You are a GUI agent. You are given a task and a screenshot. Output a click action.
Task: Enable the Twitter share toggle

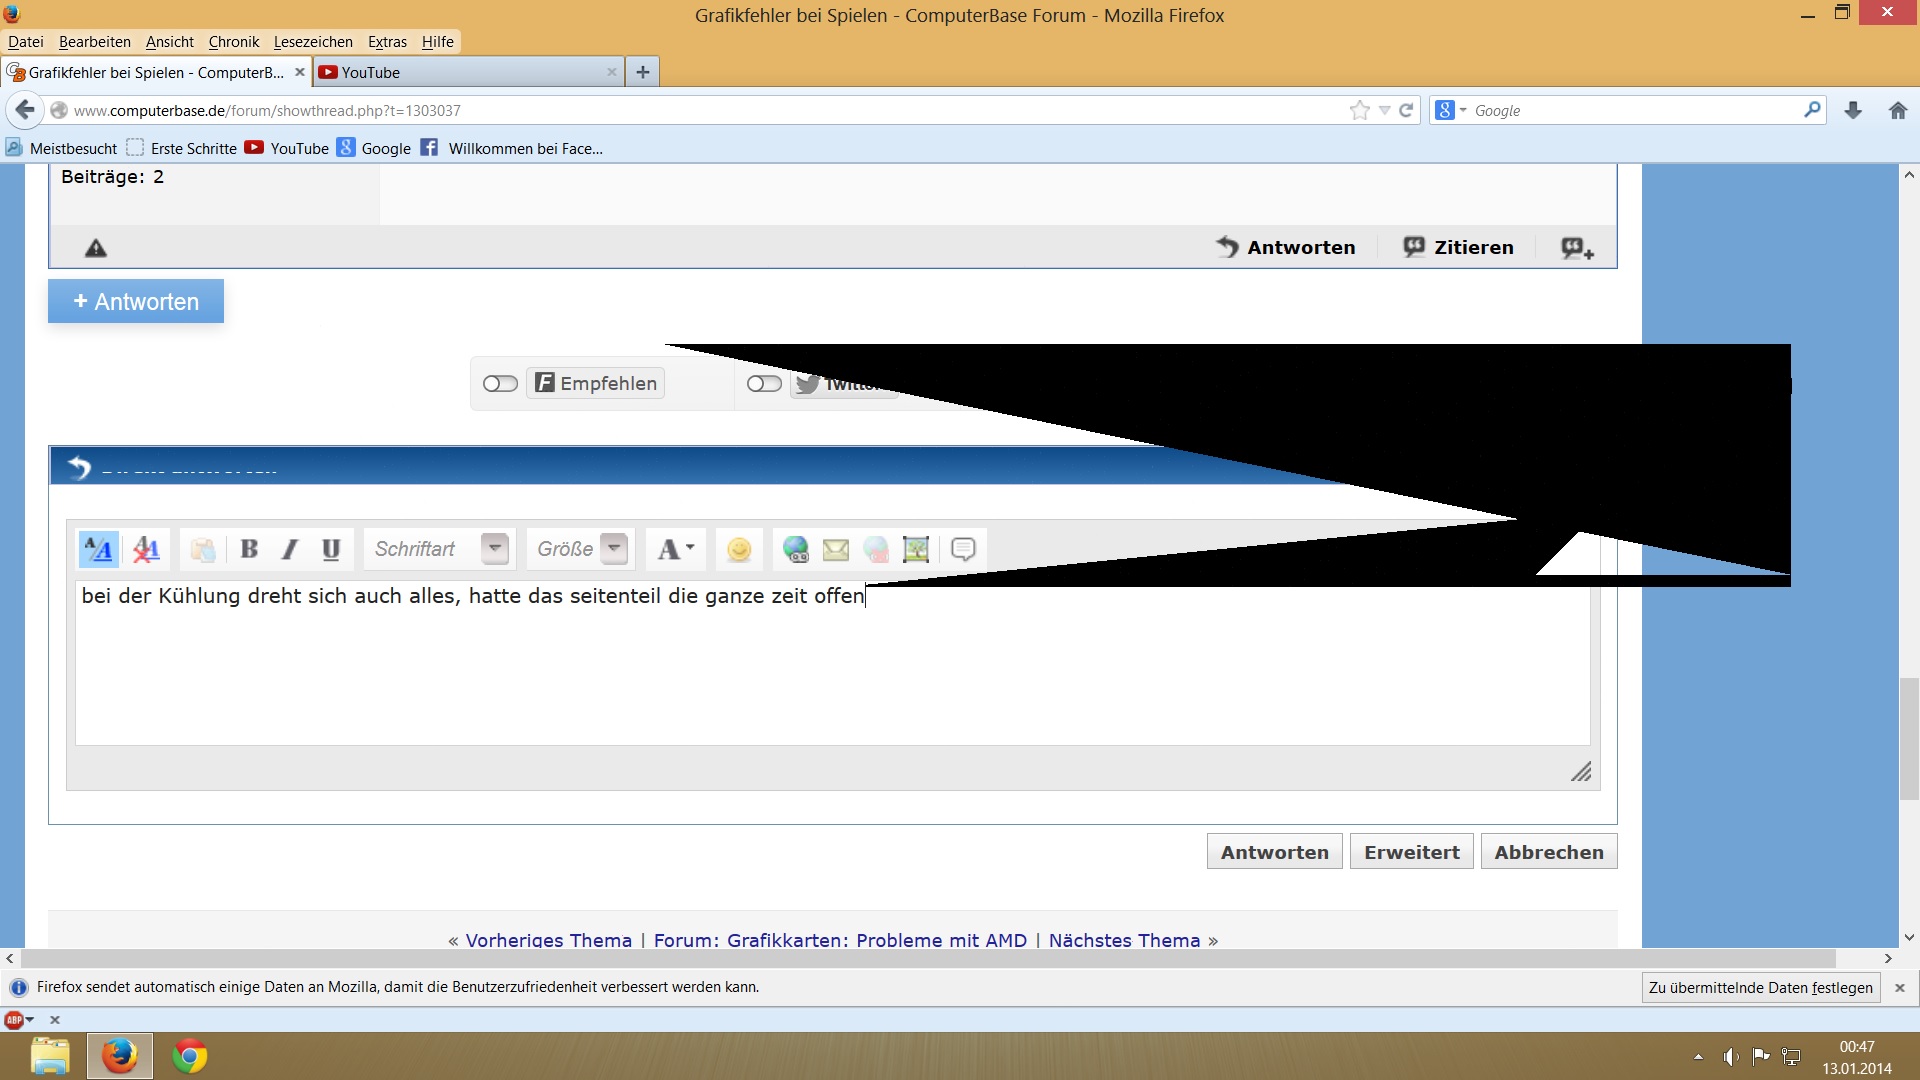pos(764,384)
